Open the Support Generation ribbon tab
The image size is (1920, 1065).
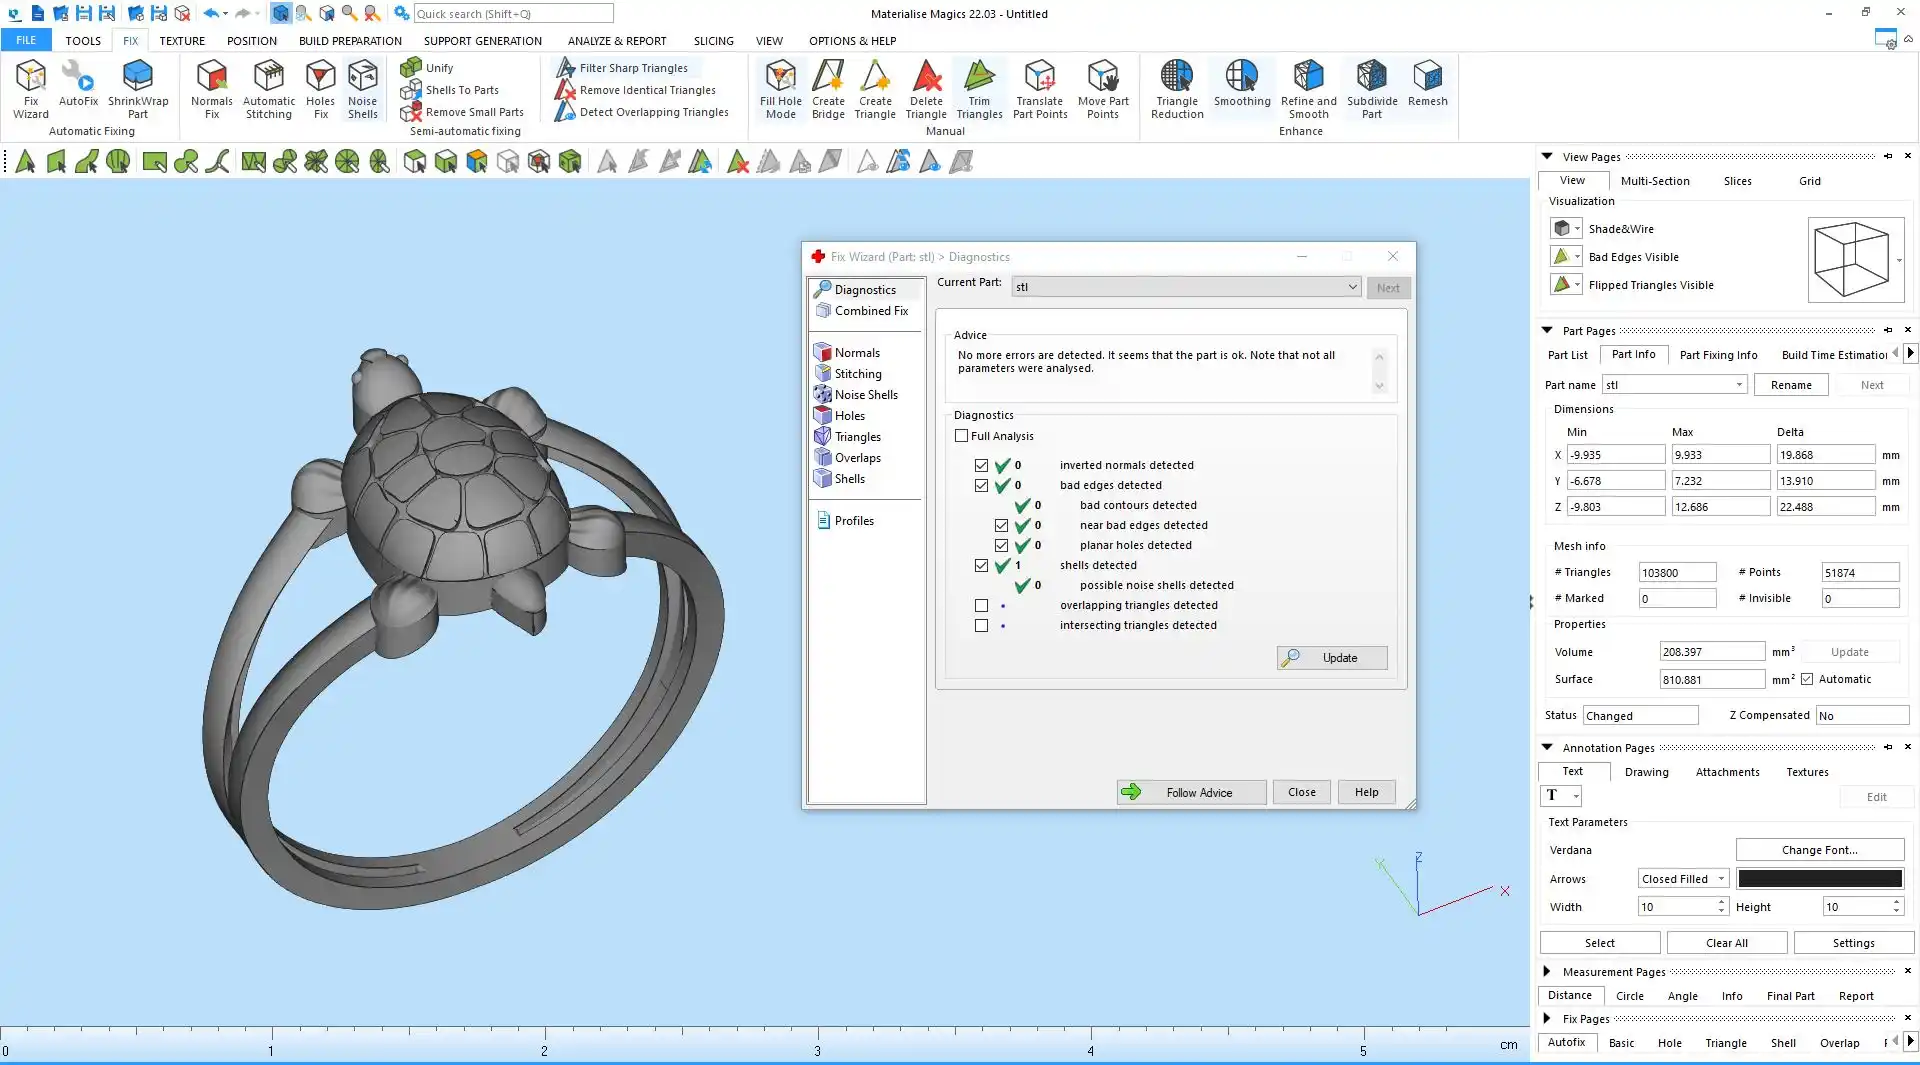[482, 41]
